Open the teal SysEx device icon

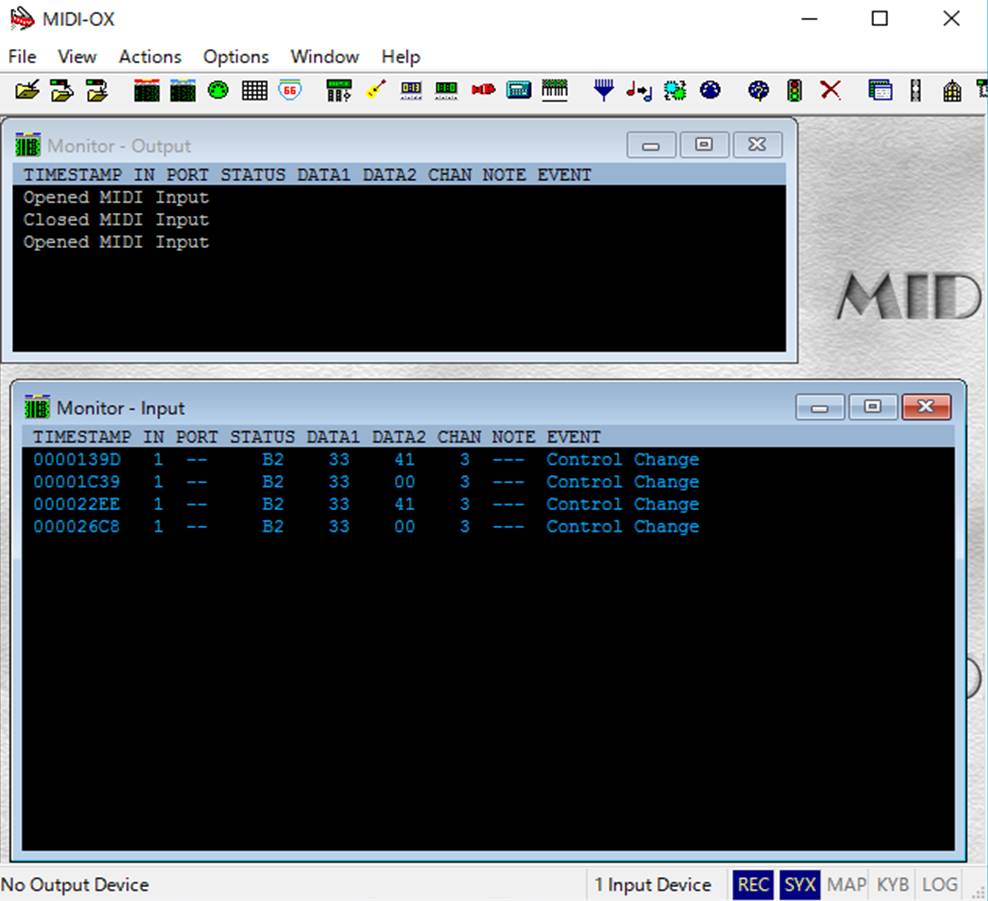pos(519,90)
